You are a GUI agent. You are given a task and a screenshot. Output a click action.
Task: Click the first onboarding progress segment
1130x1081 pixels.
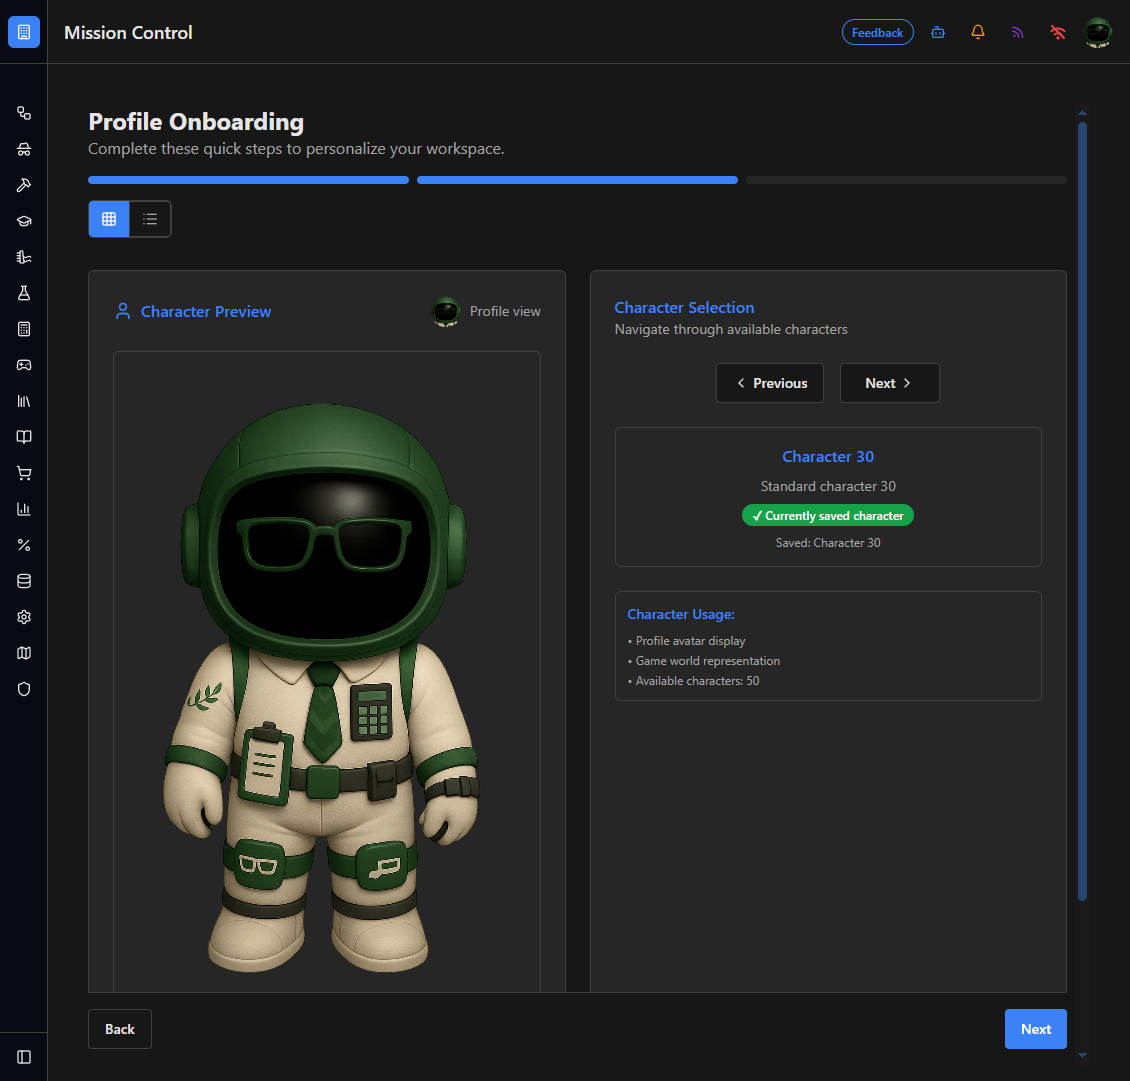pyautogui.click(x=249, y=180)
